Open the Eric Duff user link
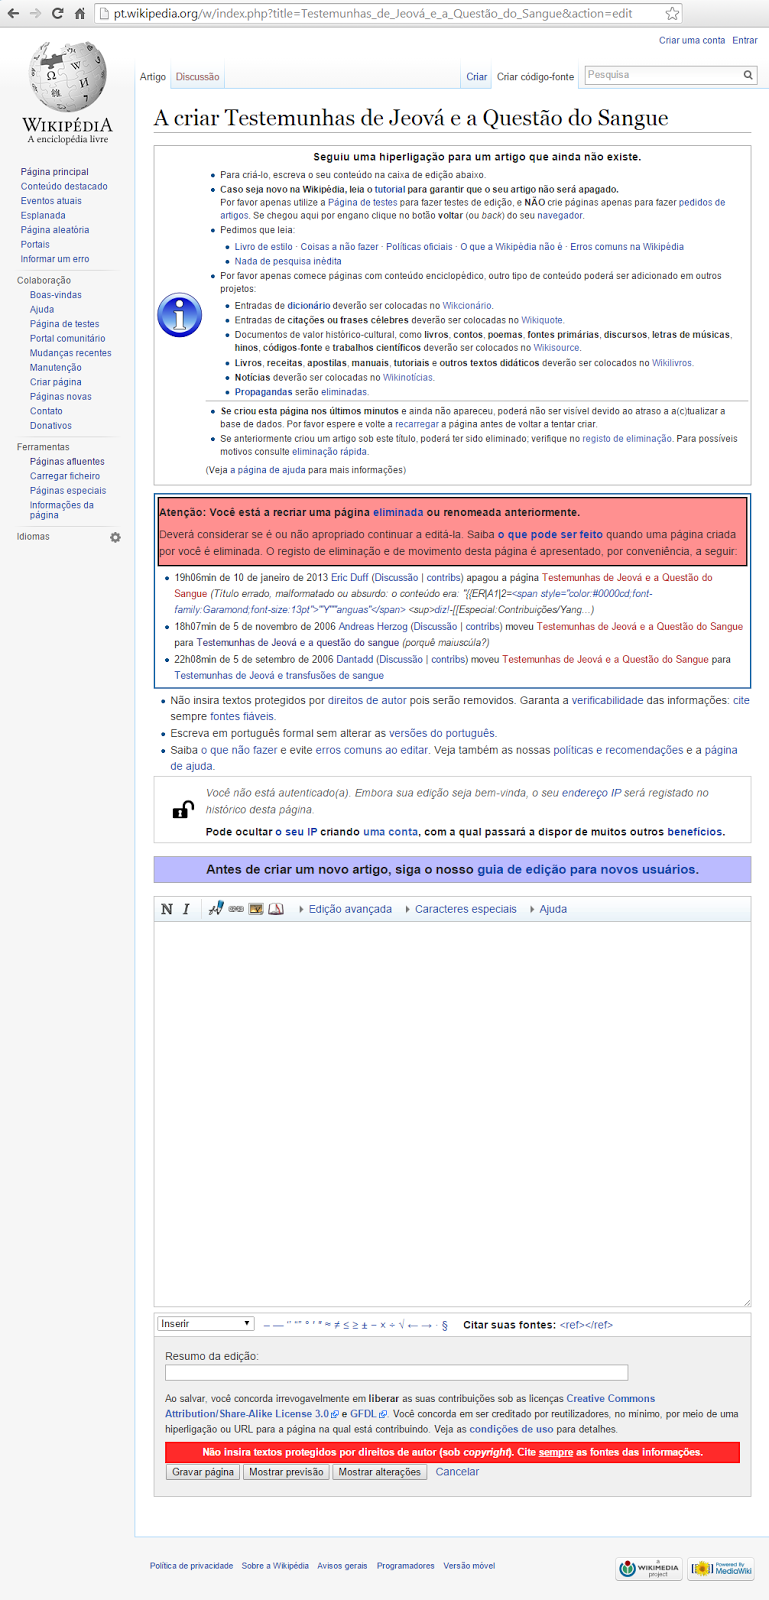 point(350,577)
